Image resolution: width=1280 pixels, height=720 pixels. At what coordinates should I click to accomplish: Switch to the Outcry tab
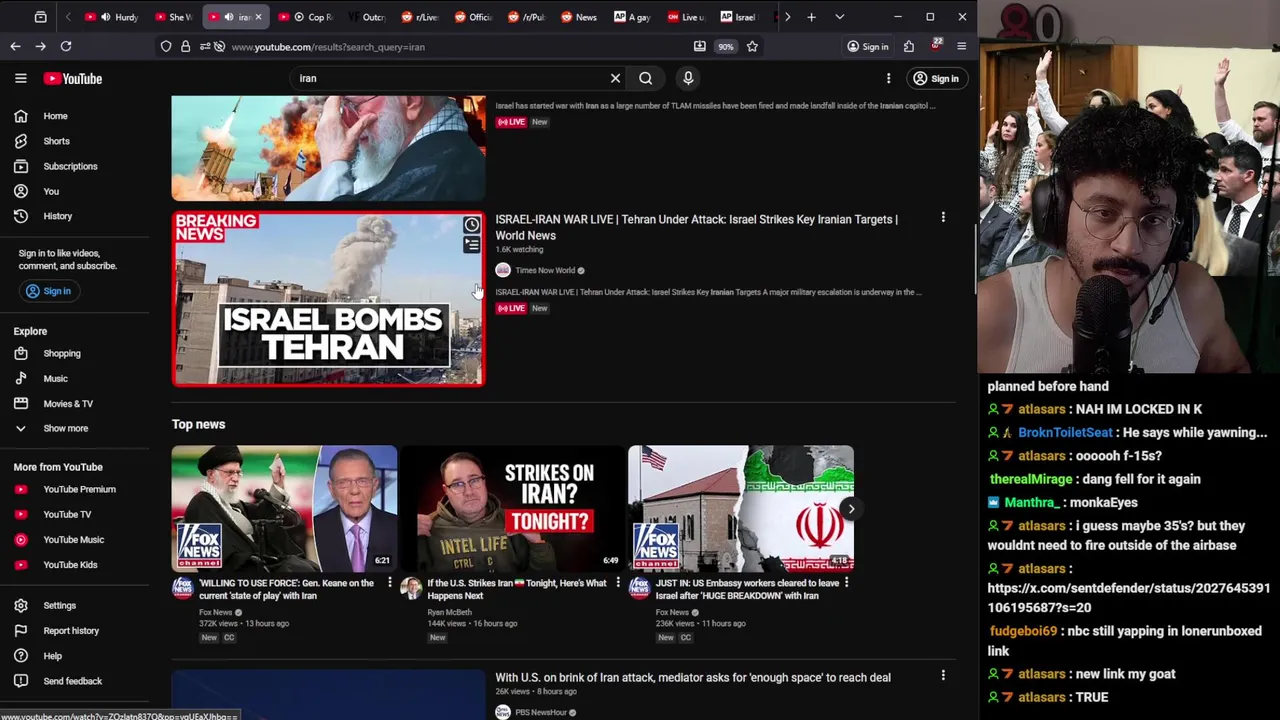[x=366, y=17]
